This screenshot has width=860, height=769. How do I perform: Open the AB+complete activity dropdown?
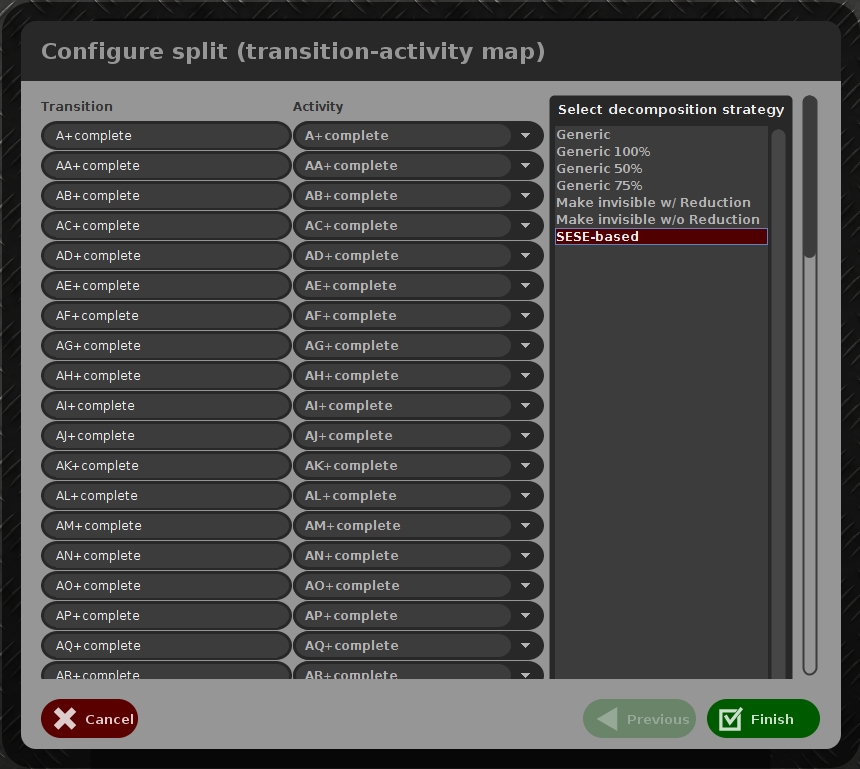[525, 195]
